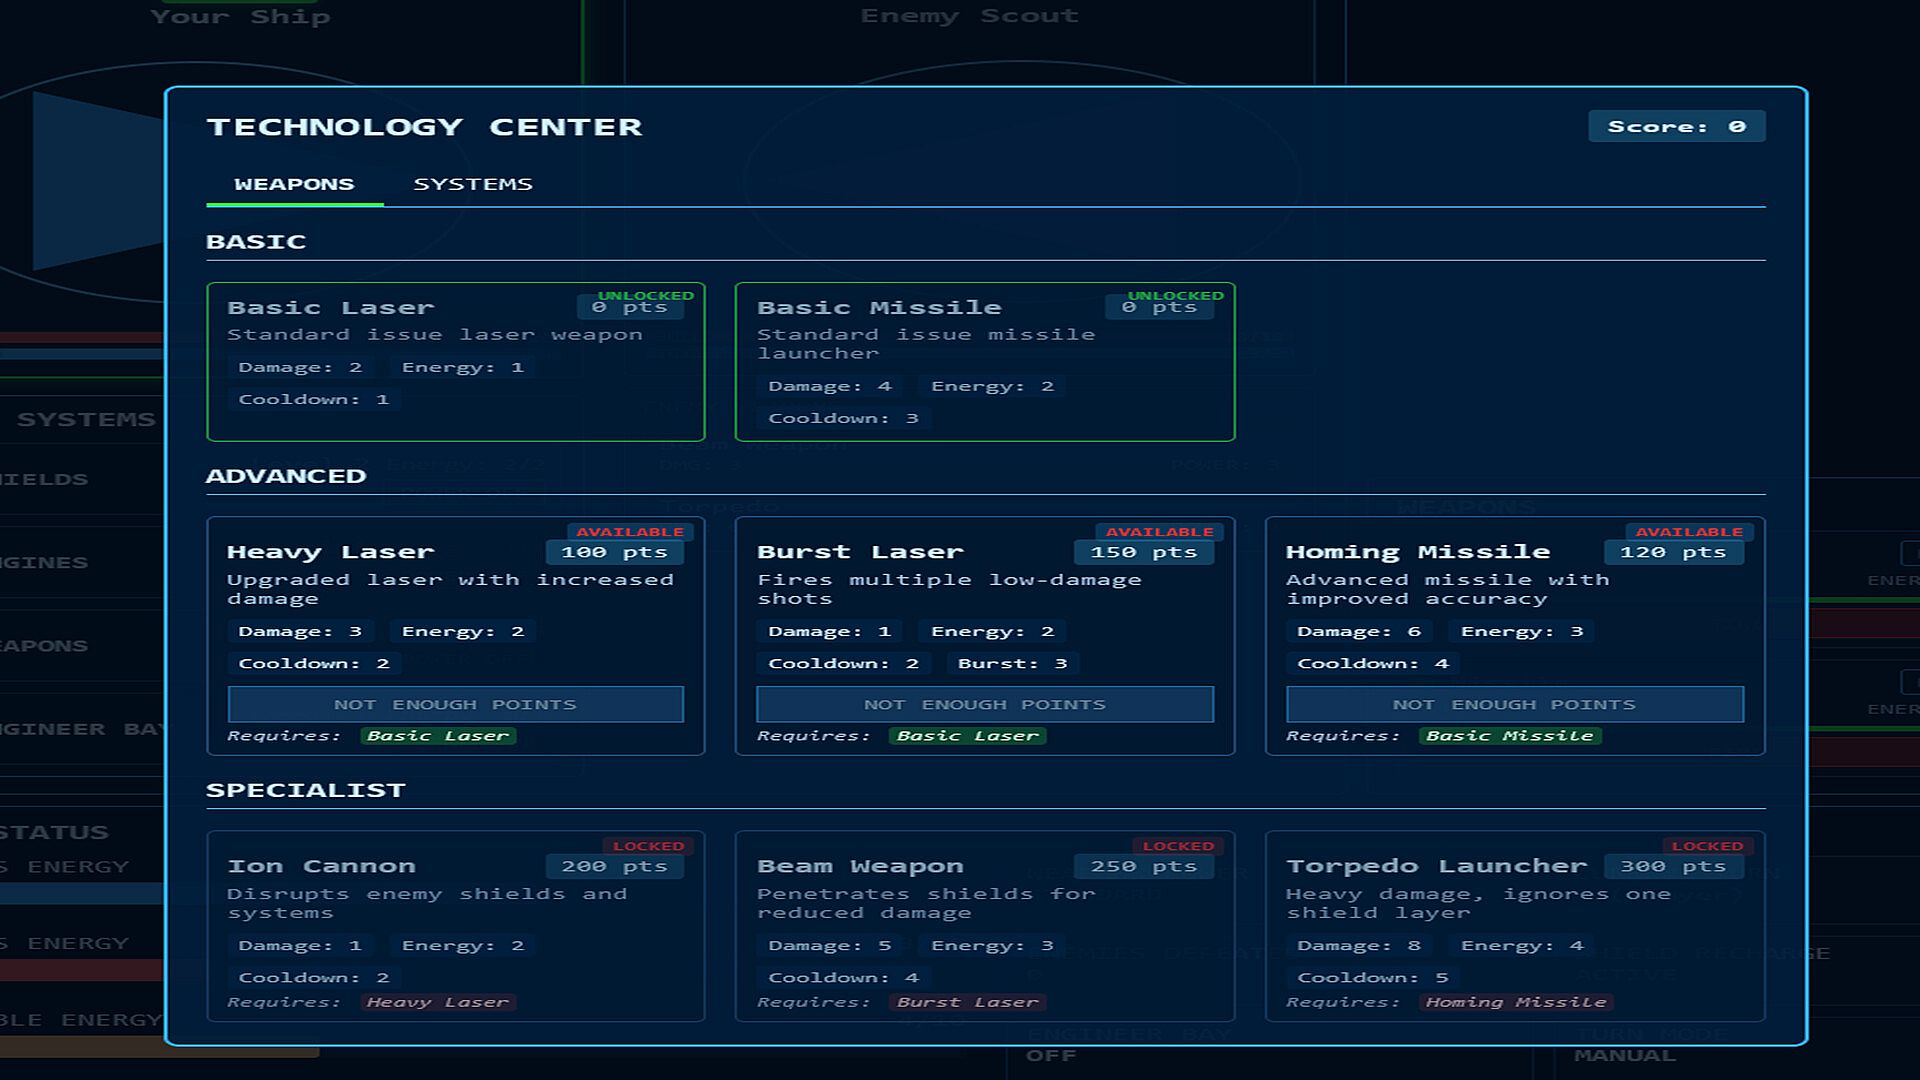
Task: Click Torpedo Launcher's Homing Missile requirement tag
Action: click(1515, 1002)
